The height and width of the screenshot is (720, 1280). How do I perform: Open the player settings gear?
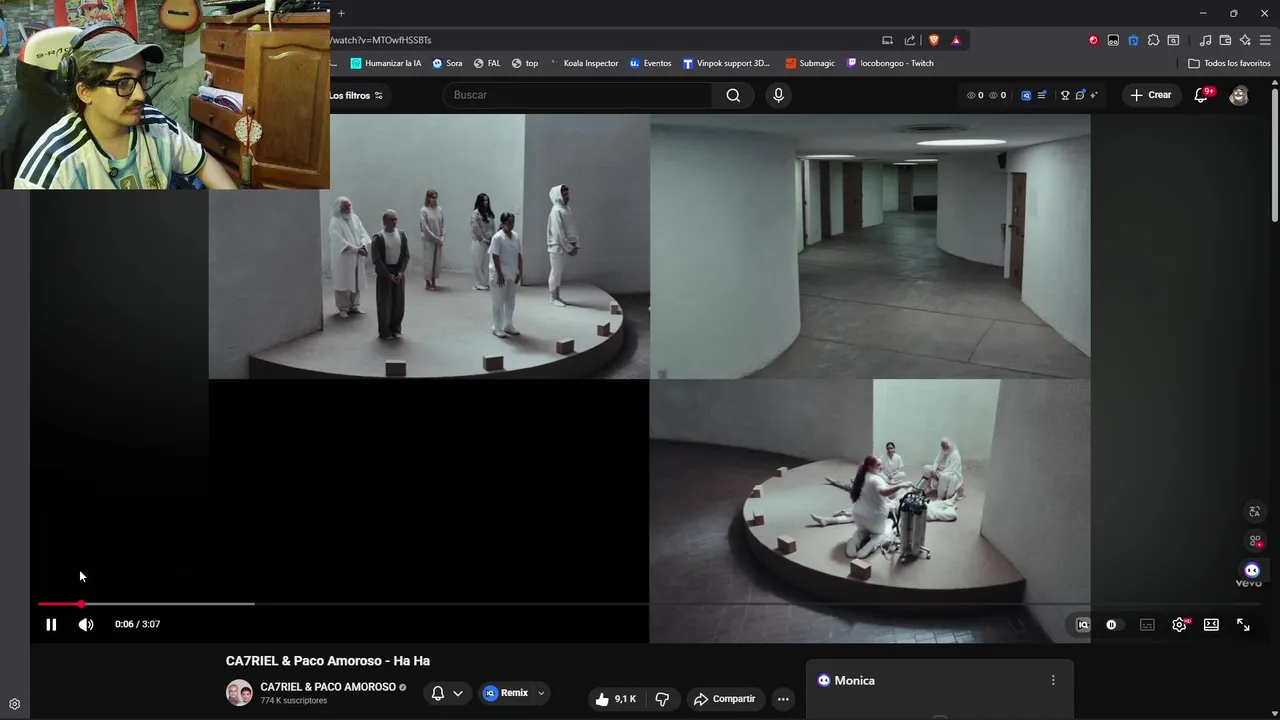pos(1179,625)
